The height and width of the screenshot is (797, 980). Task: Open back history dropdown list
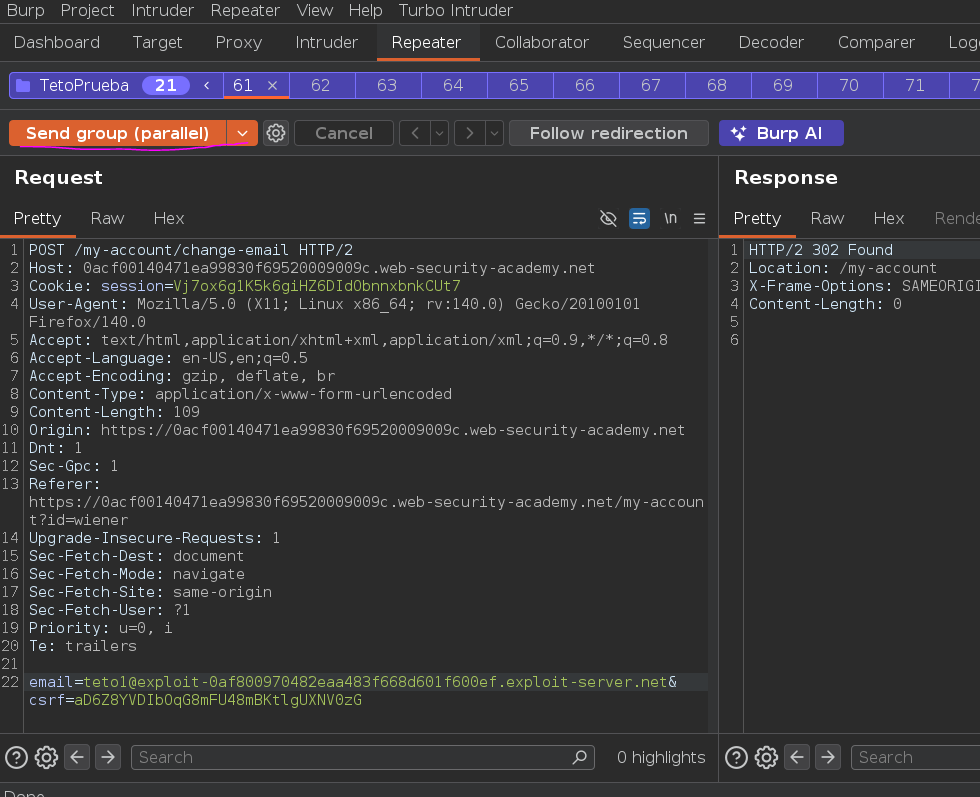(439, 133)
